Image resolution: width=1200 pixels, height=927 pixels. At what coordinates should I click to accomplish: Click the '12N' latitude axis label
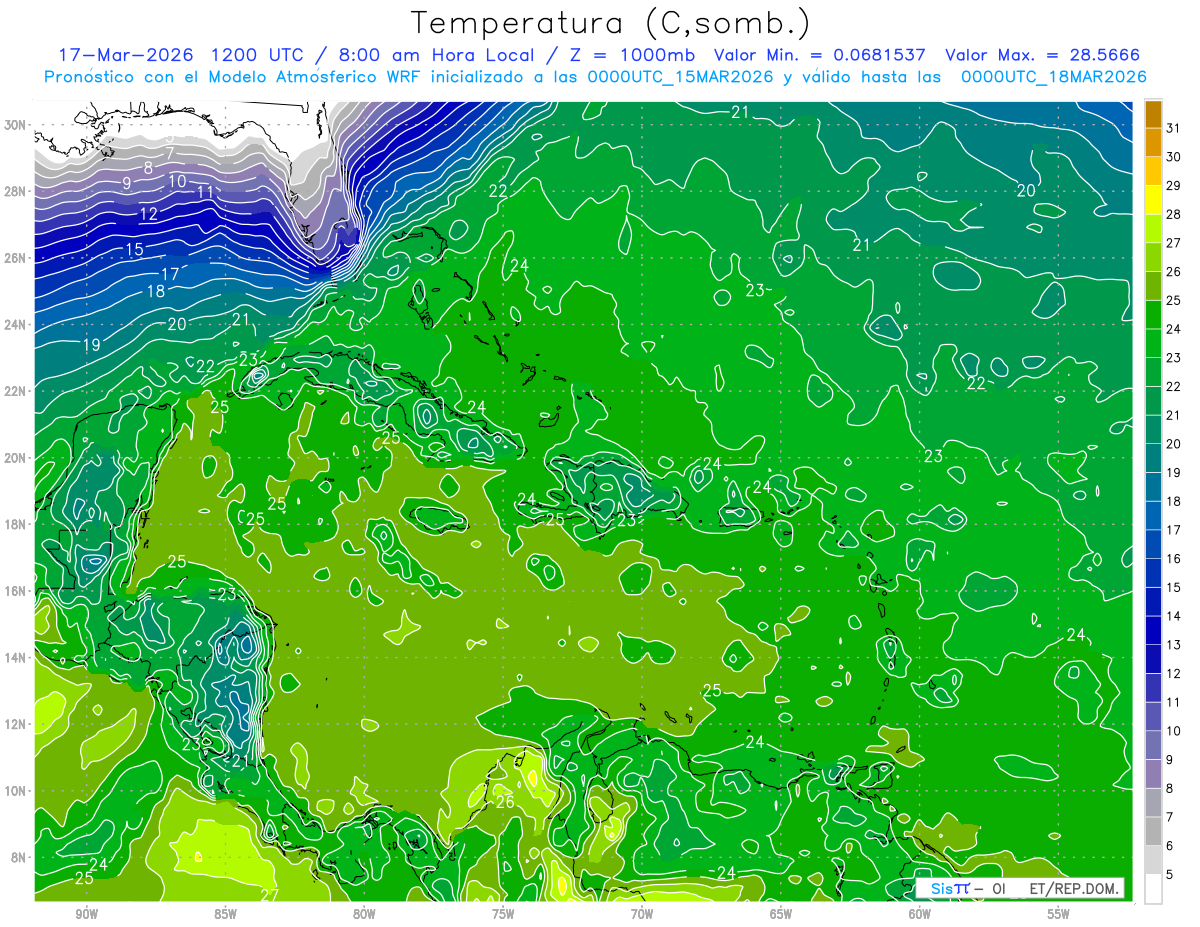coord(16,724)
